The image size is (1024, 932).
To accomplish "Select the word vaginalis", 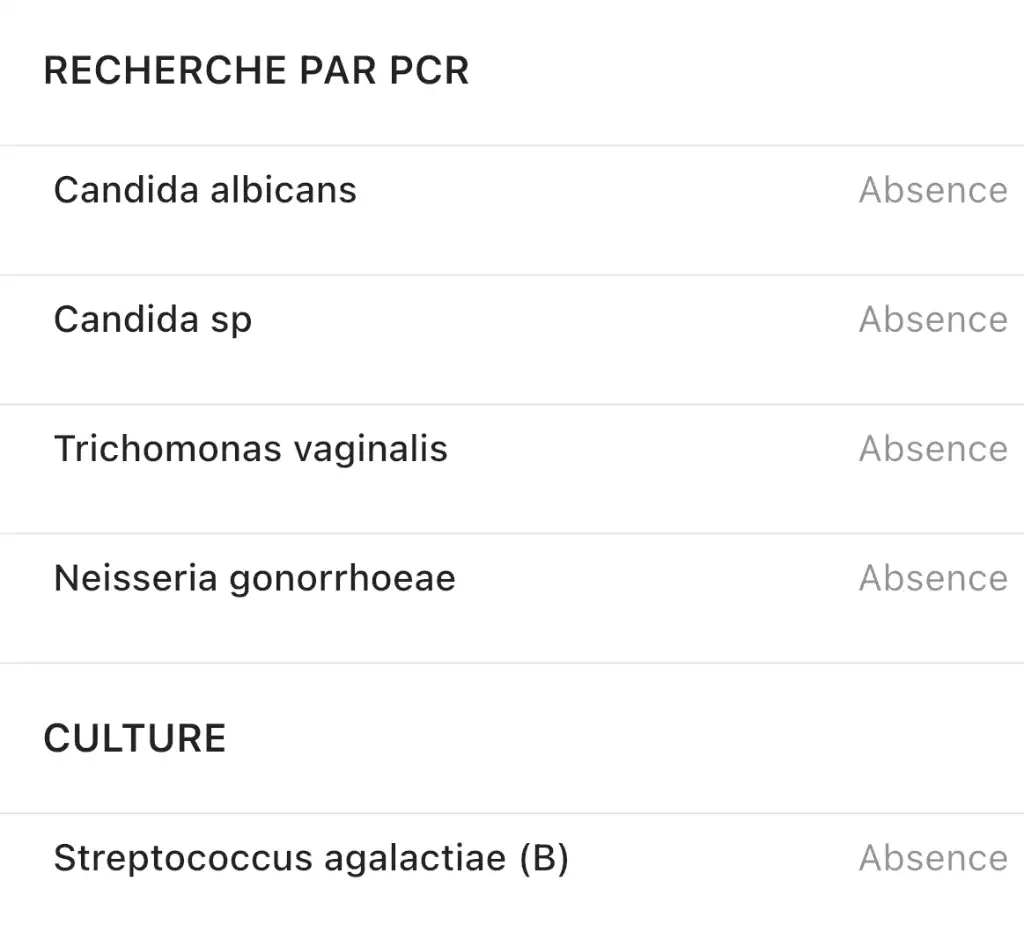I will click(x=371, y=449).
